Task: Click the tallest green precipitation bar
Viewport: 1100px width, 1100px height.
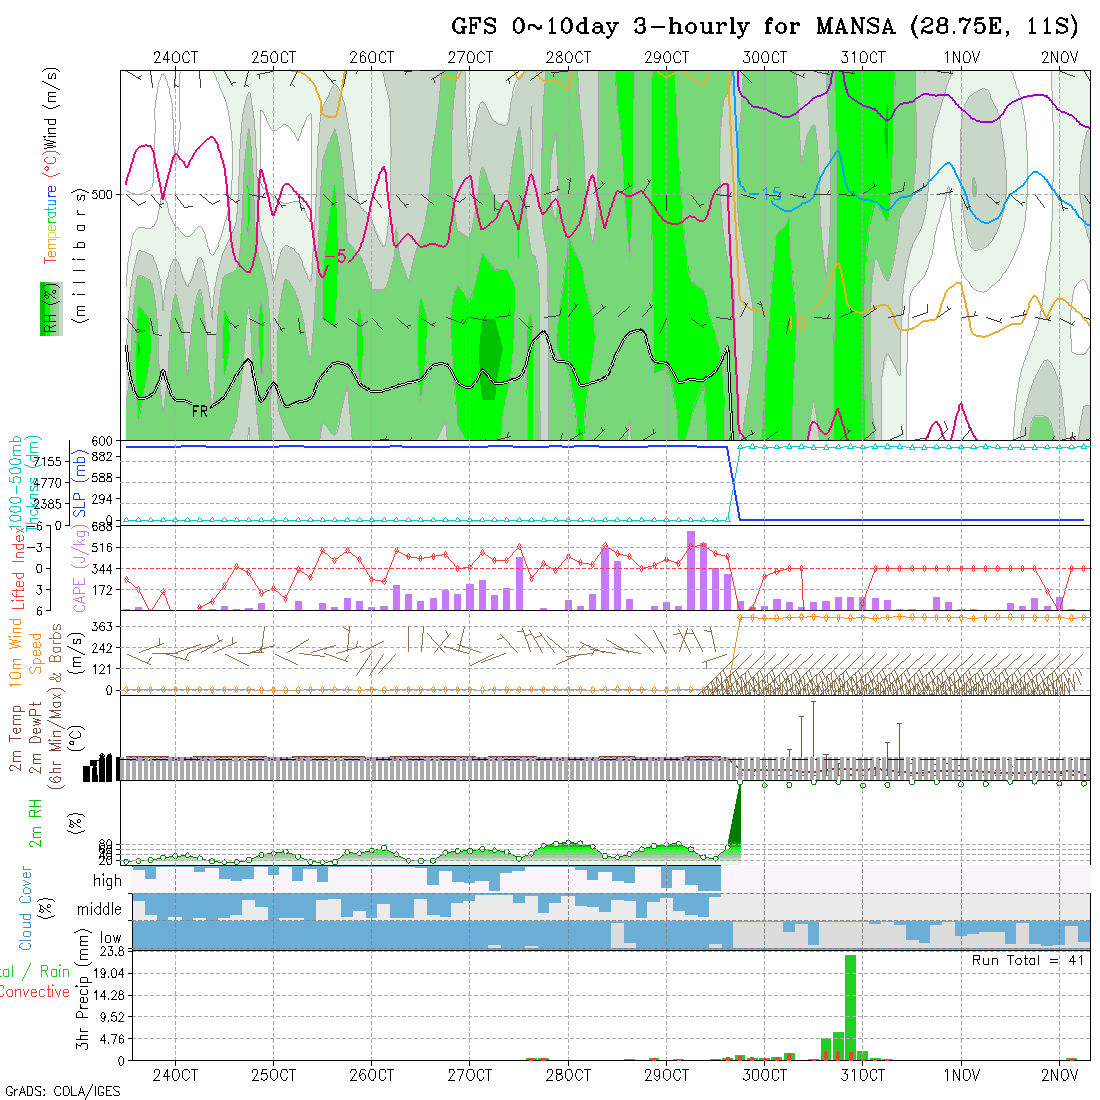Action: pos(850,1005)
